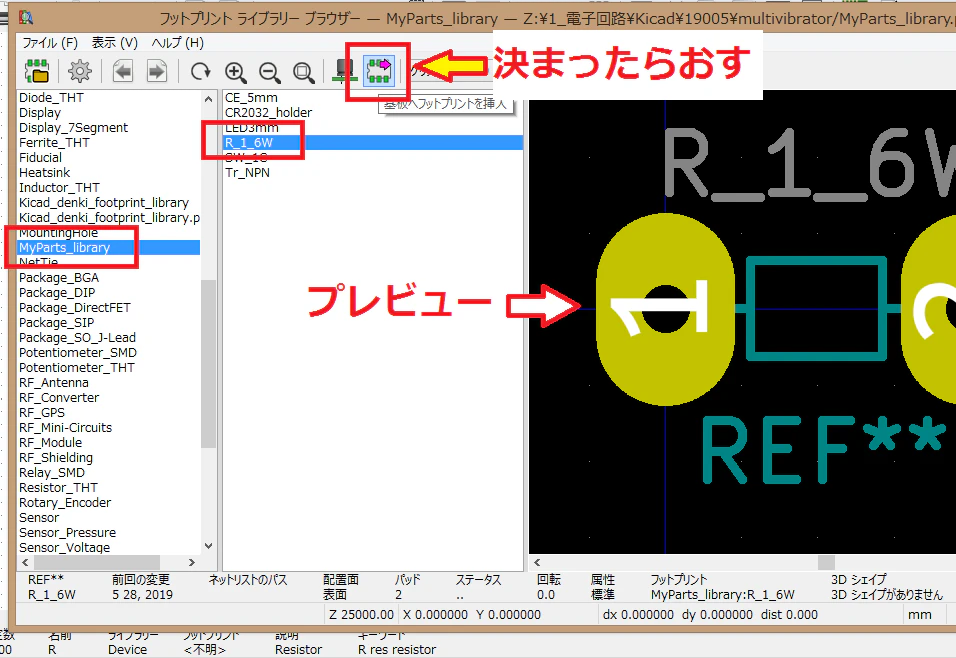The image size is (956, 658).
Task: Select Relay_SMD library
Action: [52, 473]
